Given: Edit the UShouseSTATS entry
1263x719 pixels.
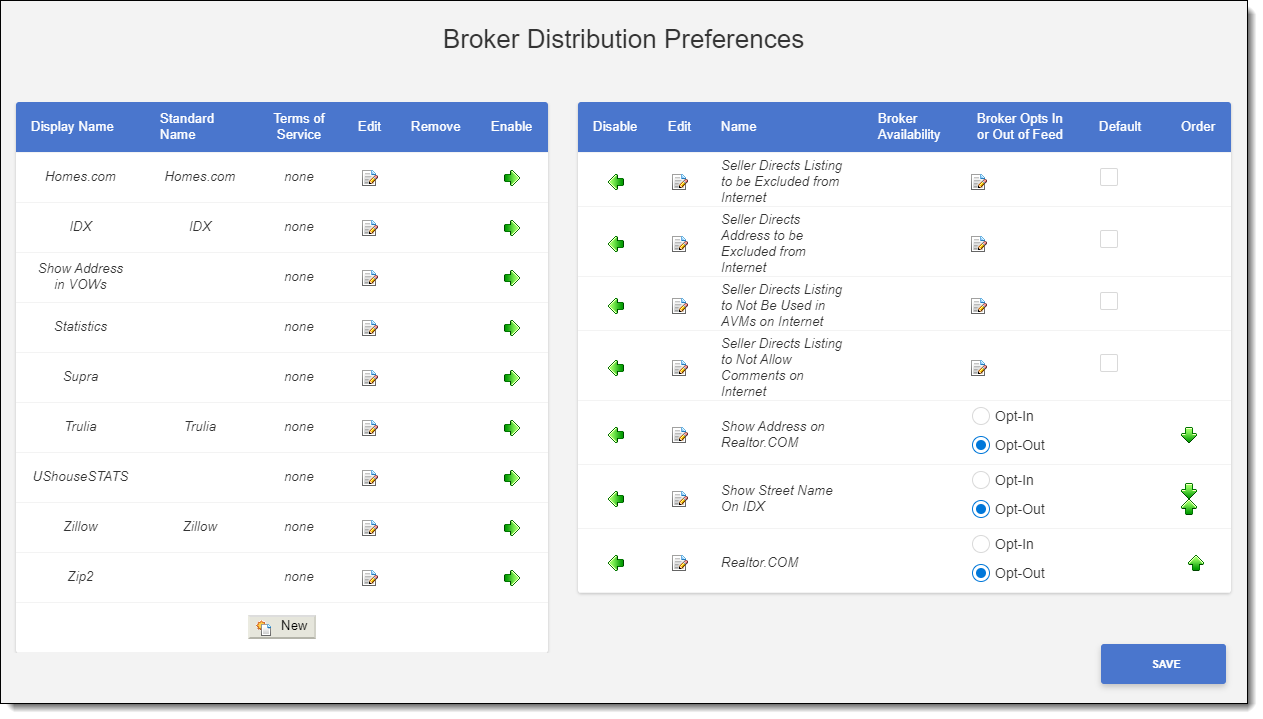Looking at the screenshot, I should tap(369, 478).
